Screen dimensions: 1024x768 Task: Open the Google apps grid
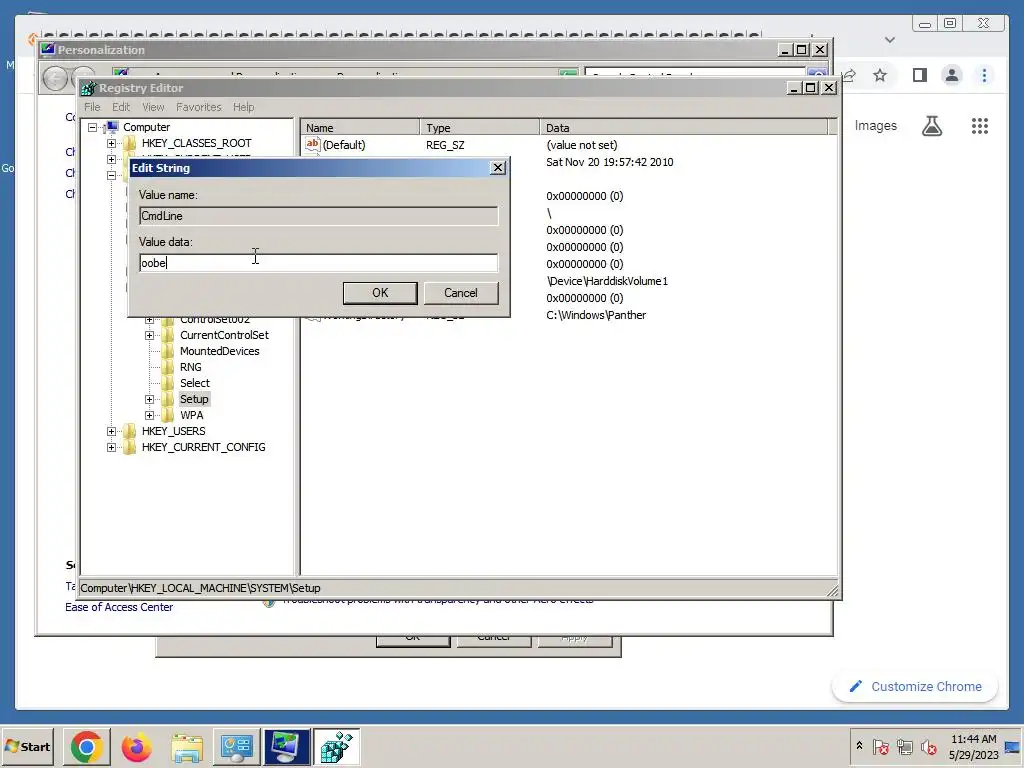point(980,126)
